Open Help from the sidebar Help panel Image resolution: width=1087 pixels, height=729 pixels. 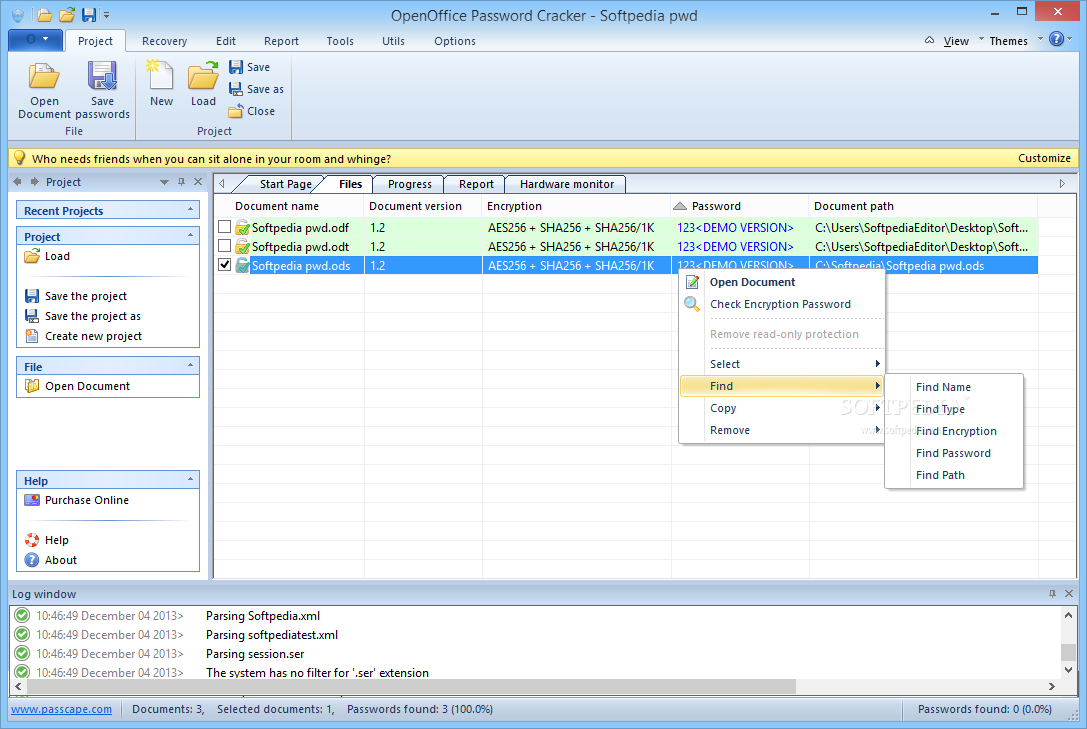coord(46,540)
